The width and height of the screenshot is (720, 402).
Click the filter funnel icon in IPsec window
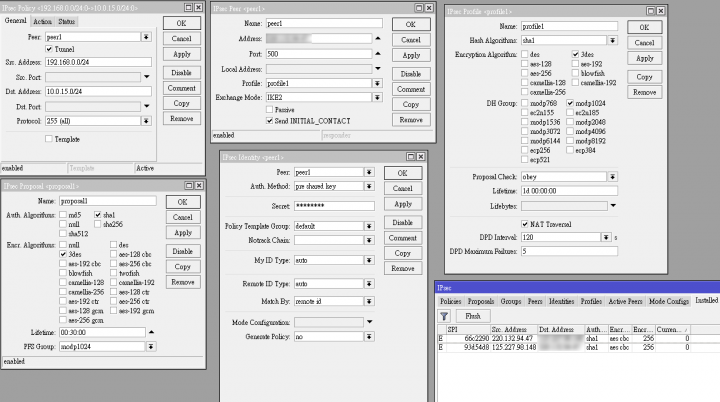click(444, 316)
